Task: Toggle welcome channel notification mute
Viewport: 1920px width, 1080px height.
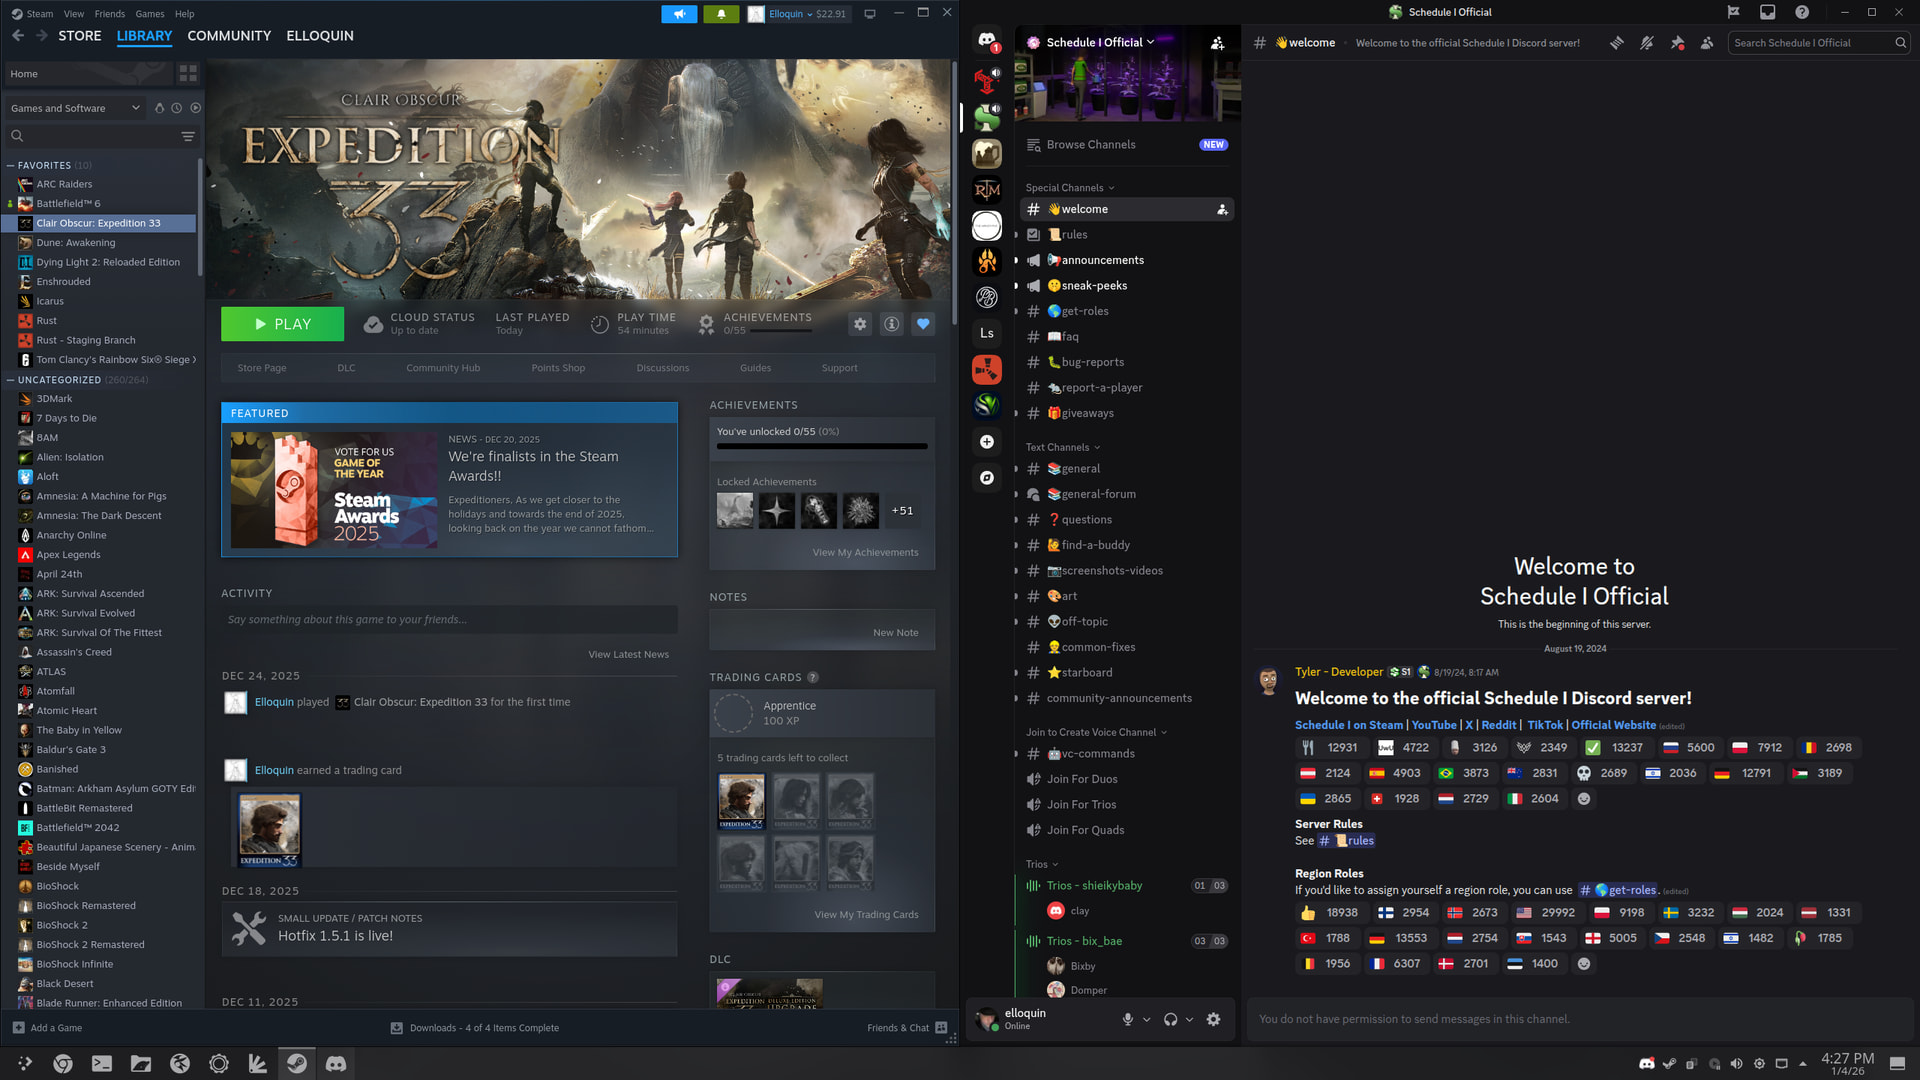Action: (1646, 43)
